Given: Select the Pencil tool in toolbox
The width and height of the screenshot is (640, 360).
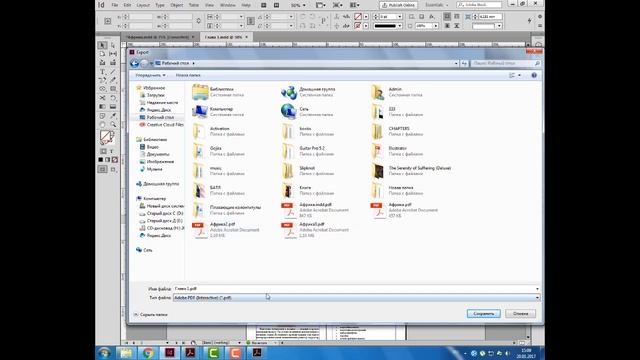Looking at the screenshot, I should [113, 80].
